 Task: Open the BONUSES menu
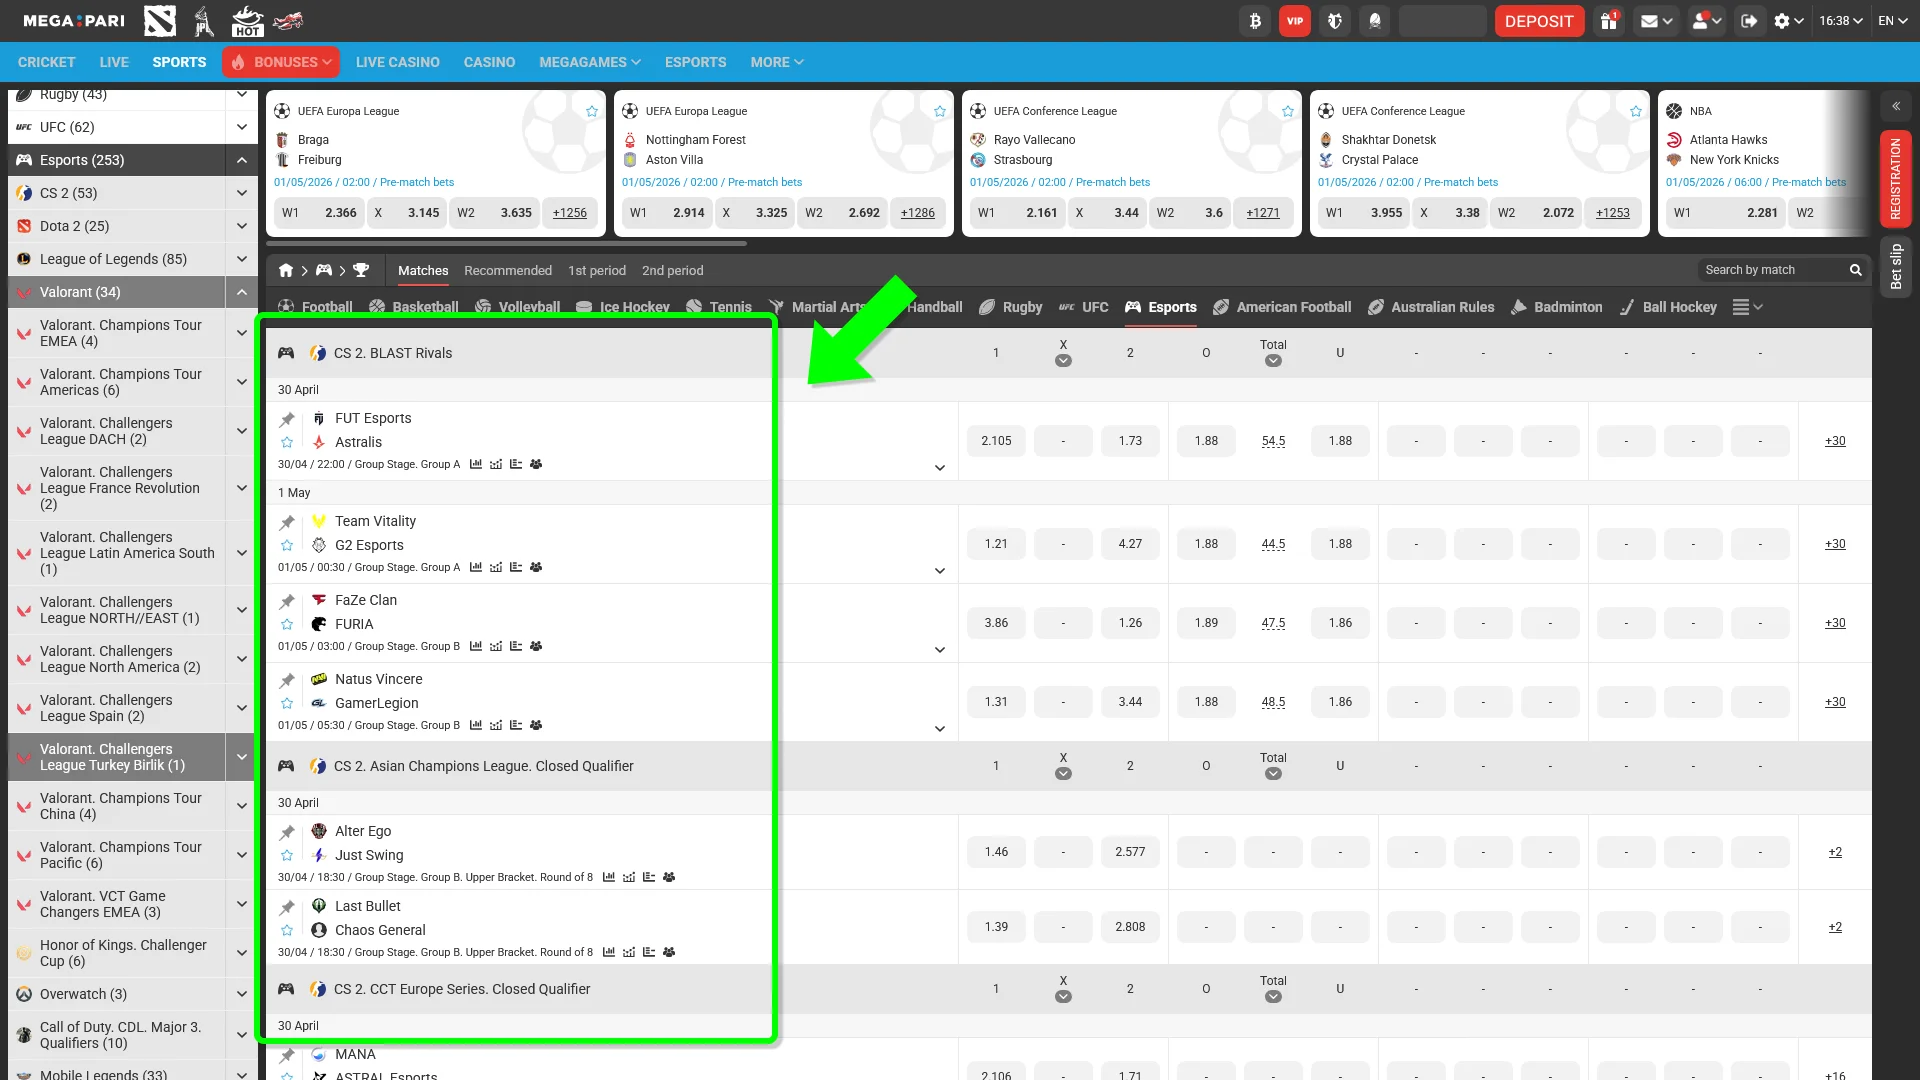281,62
